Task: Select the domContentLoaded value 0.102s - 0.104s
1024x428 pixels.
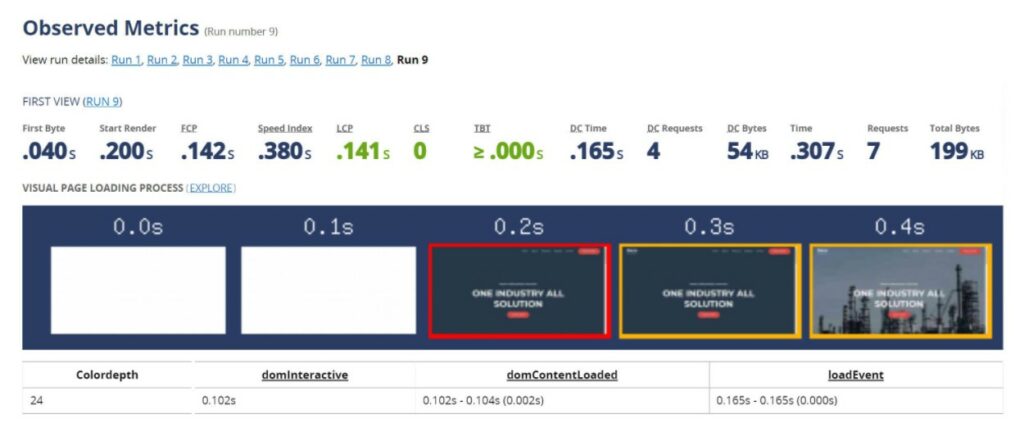Action: click(x=483, y=401)
